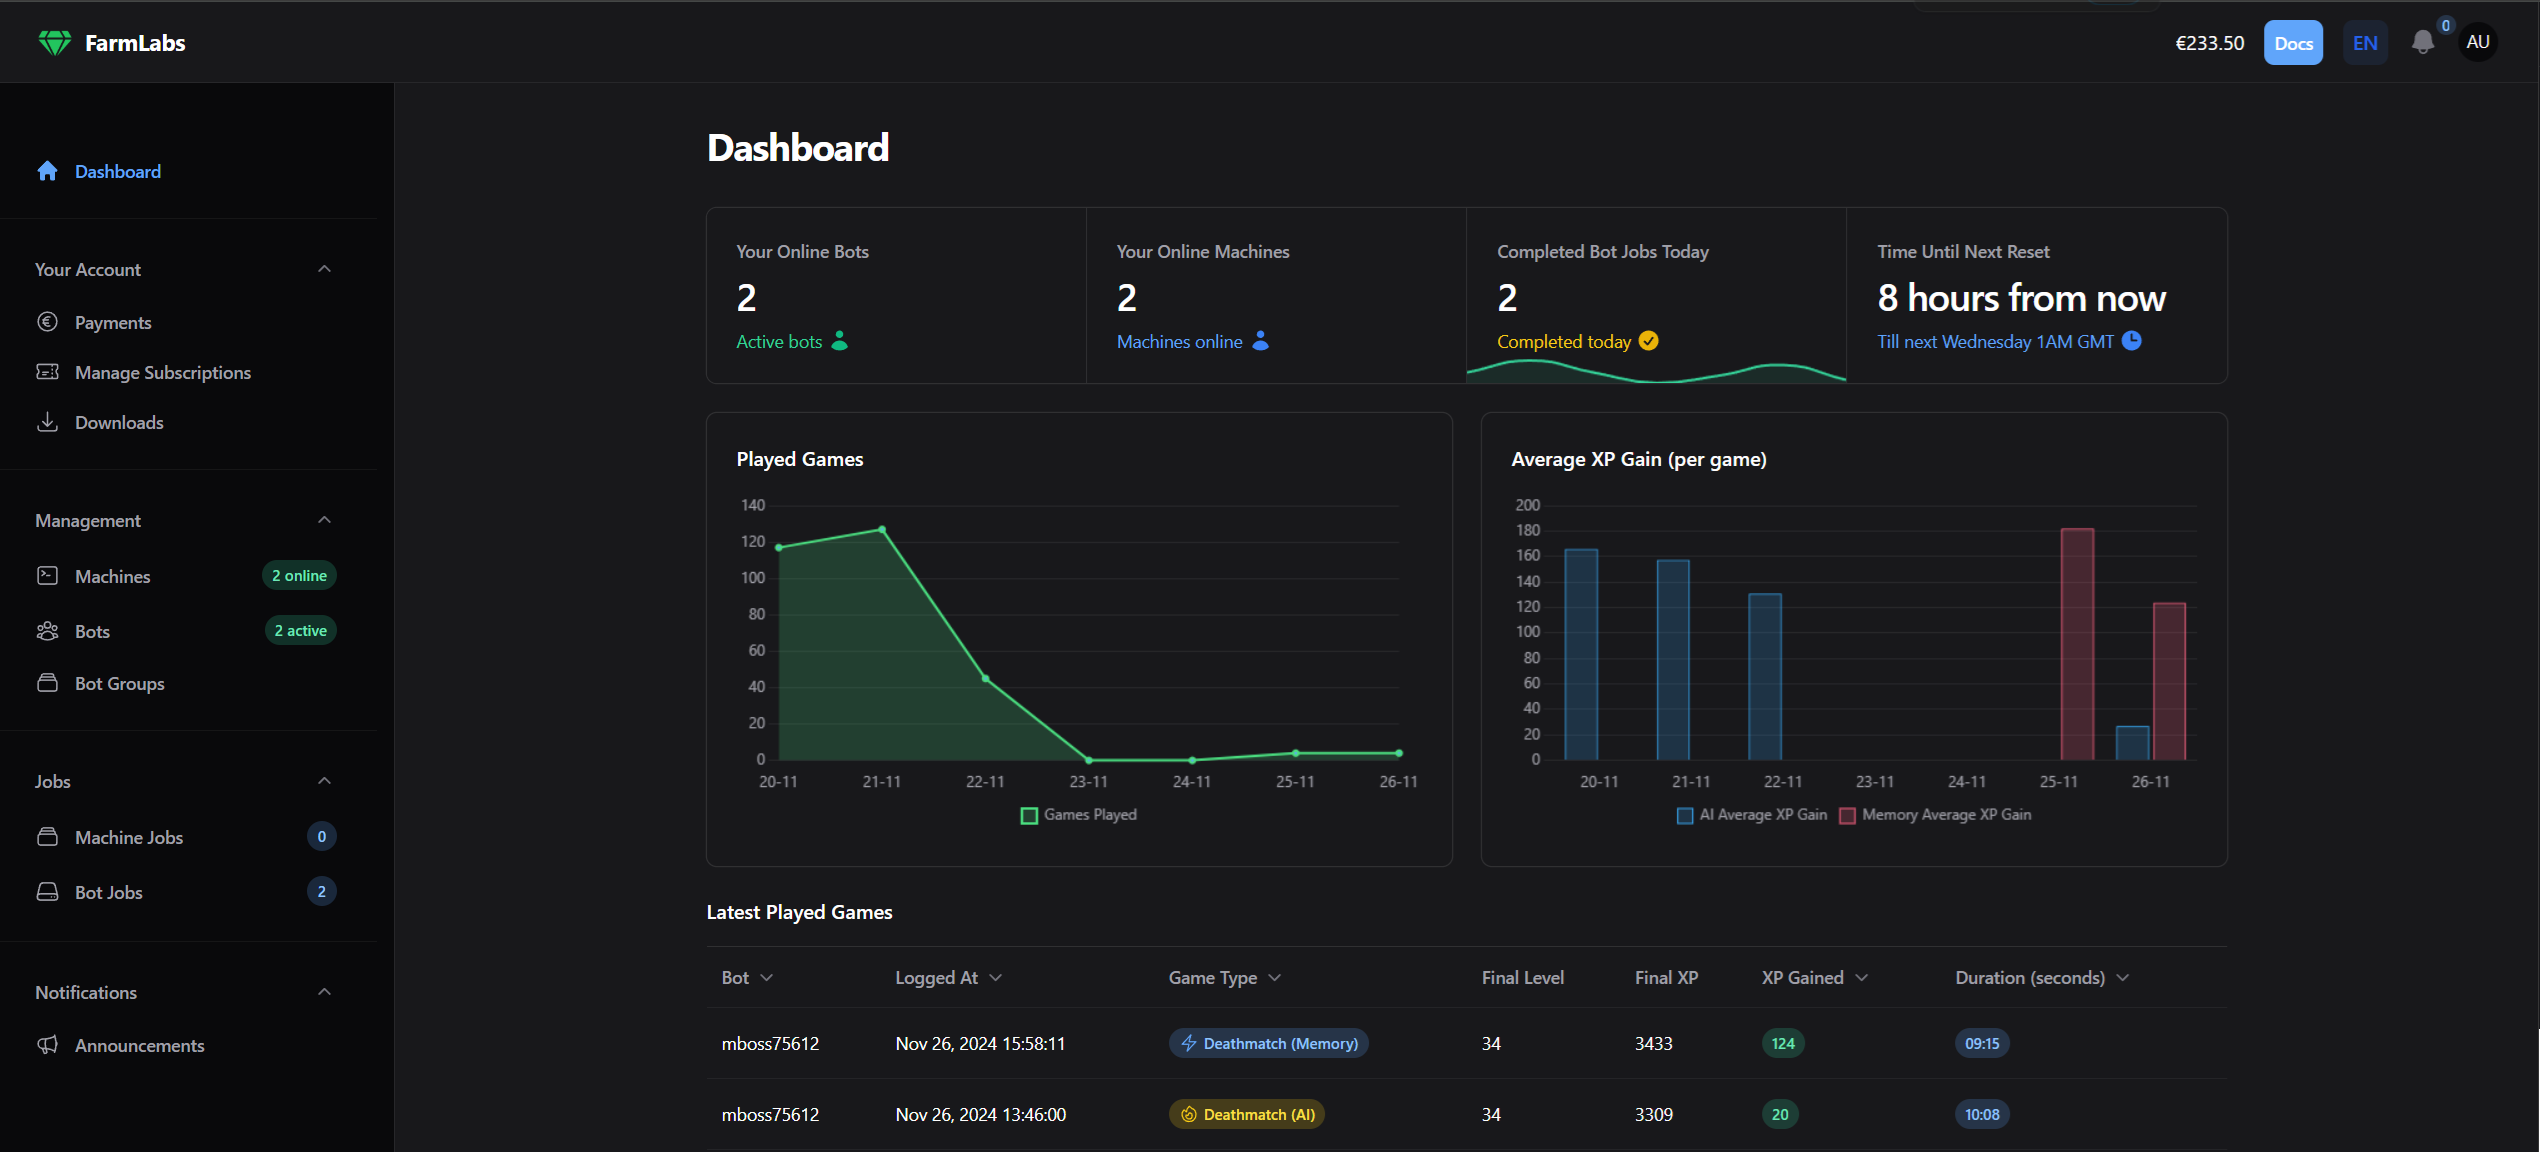This screenshot has height=1152, width=2540.
Task: Click the Bot Jobs 2 count badge
Action: click(x=321, y=892)
